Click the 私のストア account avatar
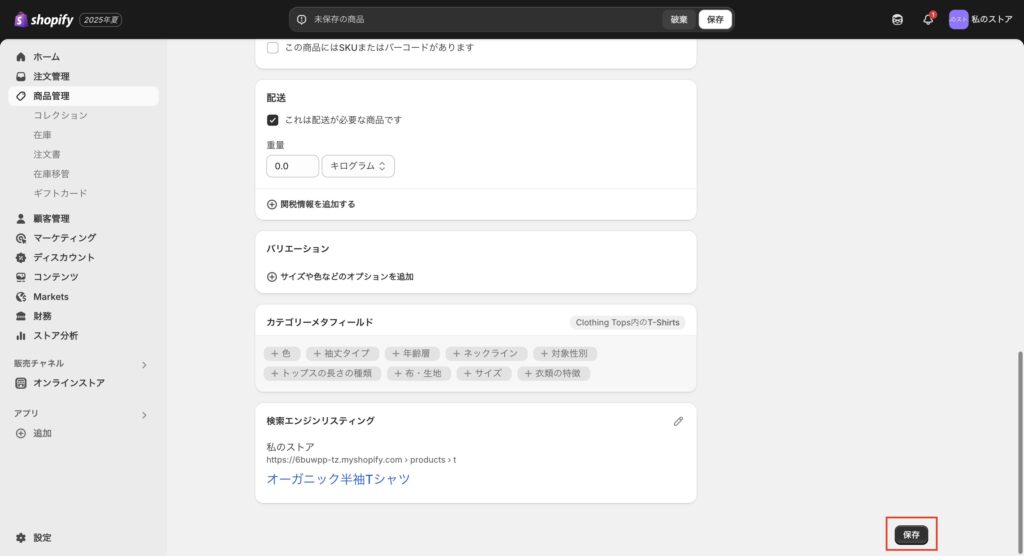The height and width of the screenshot is (556, 1024). [x=958, y=19]
